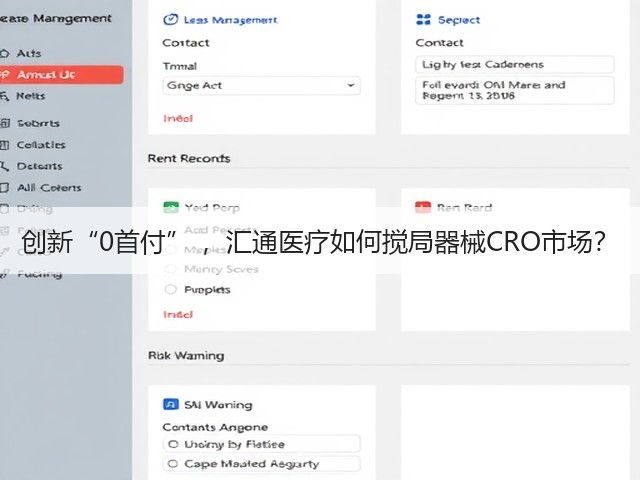Click the Lig by test Cadernens field
The height and width of the screenshot is (480, 640).
pos(515,64)
